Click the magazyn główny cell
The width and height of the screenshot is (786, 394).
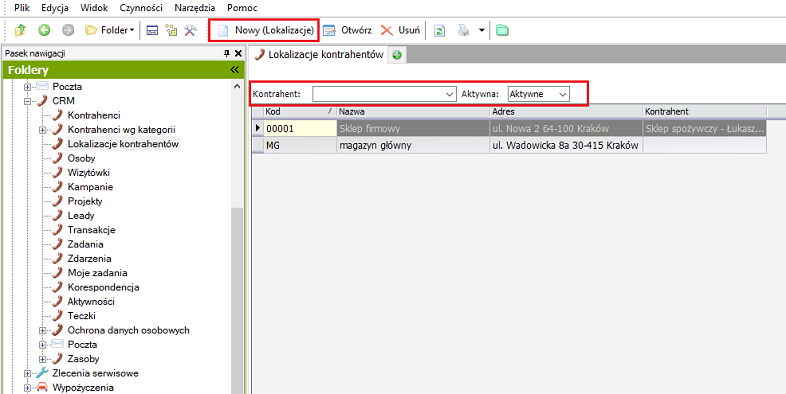(413, 145)
